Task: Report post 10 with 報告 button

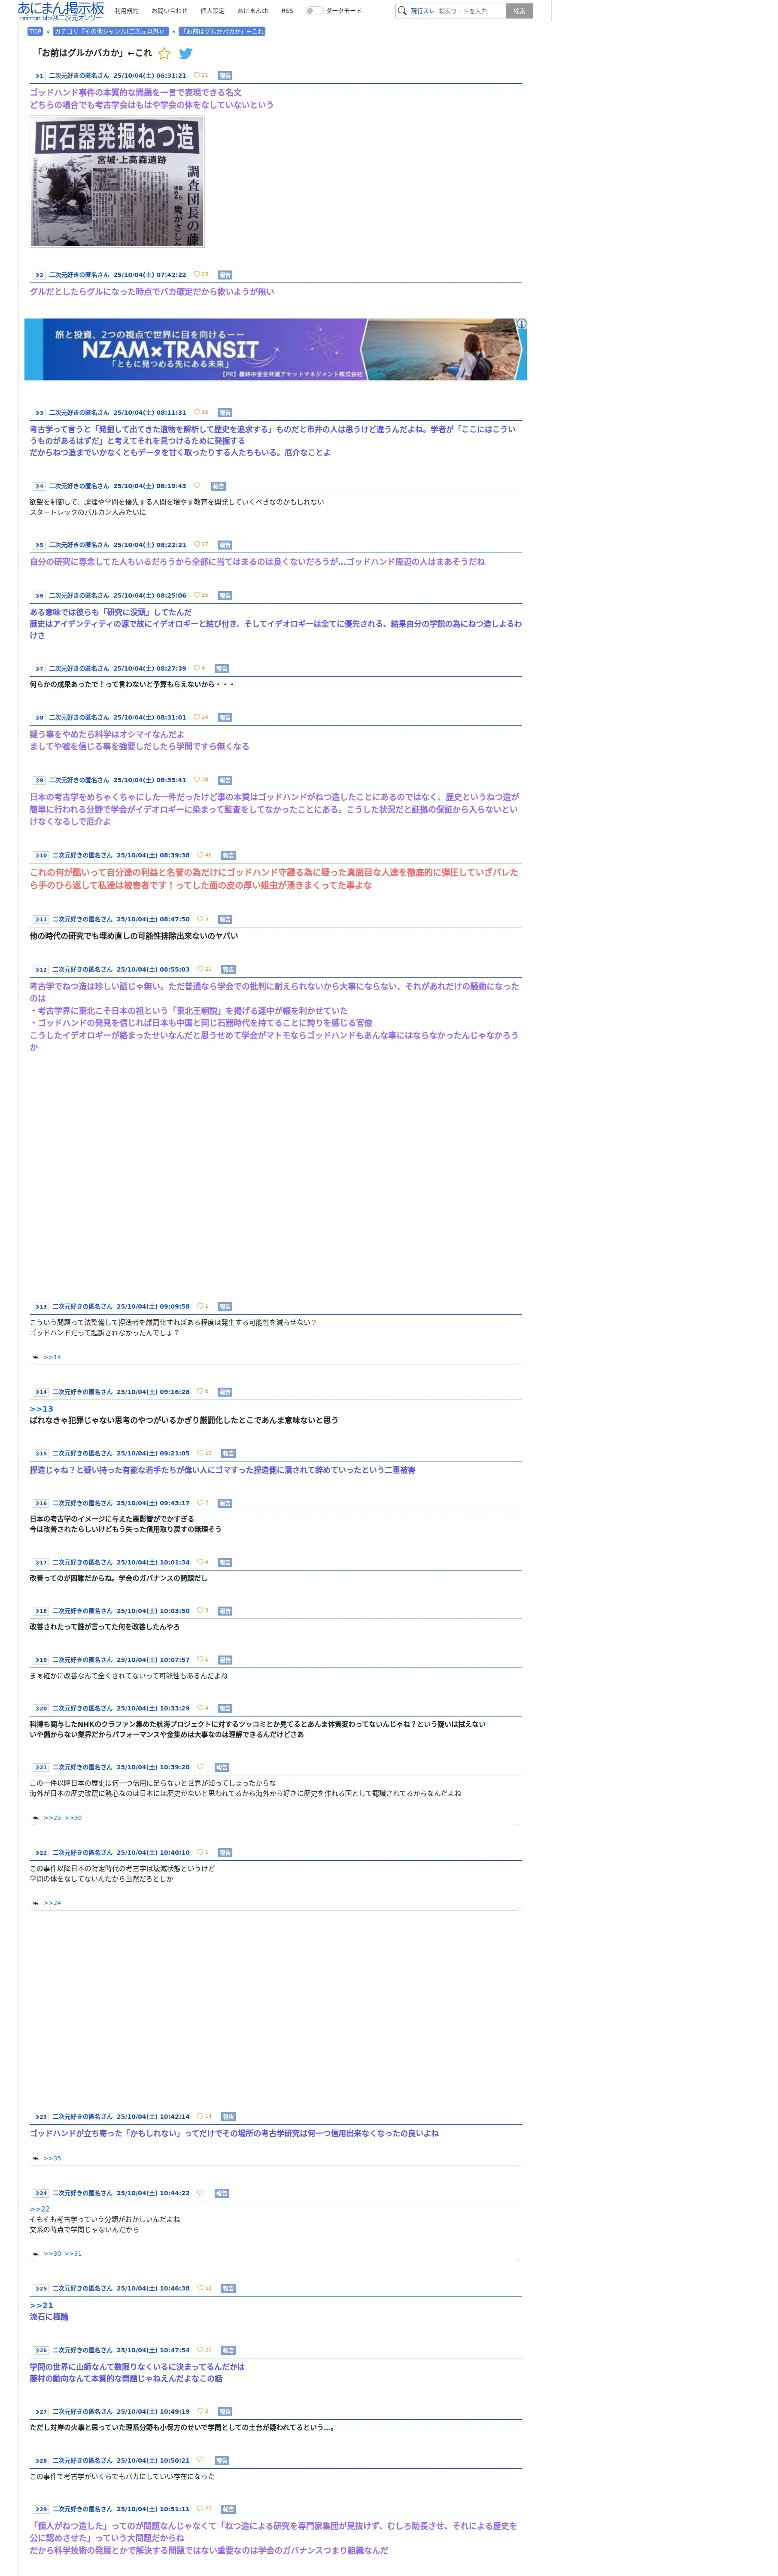Action: 228,856
